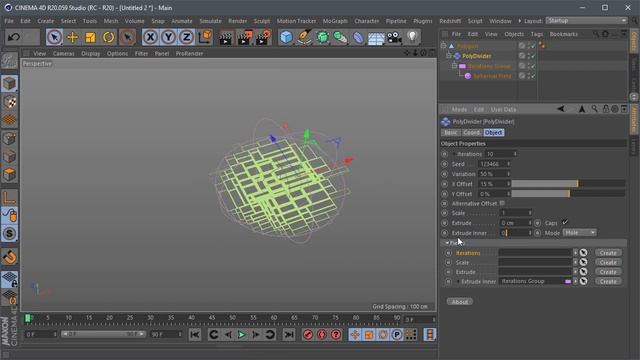Switch to Polygons mode in left sidebar
This screenshot has height=360, width=640.
click(9, 174)
